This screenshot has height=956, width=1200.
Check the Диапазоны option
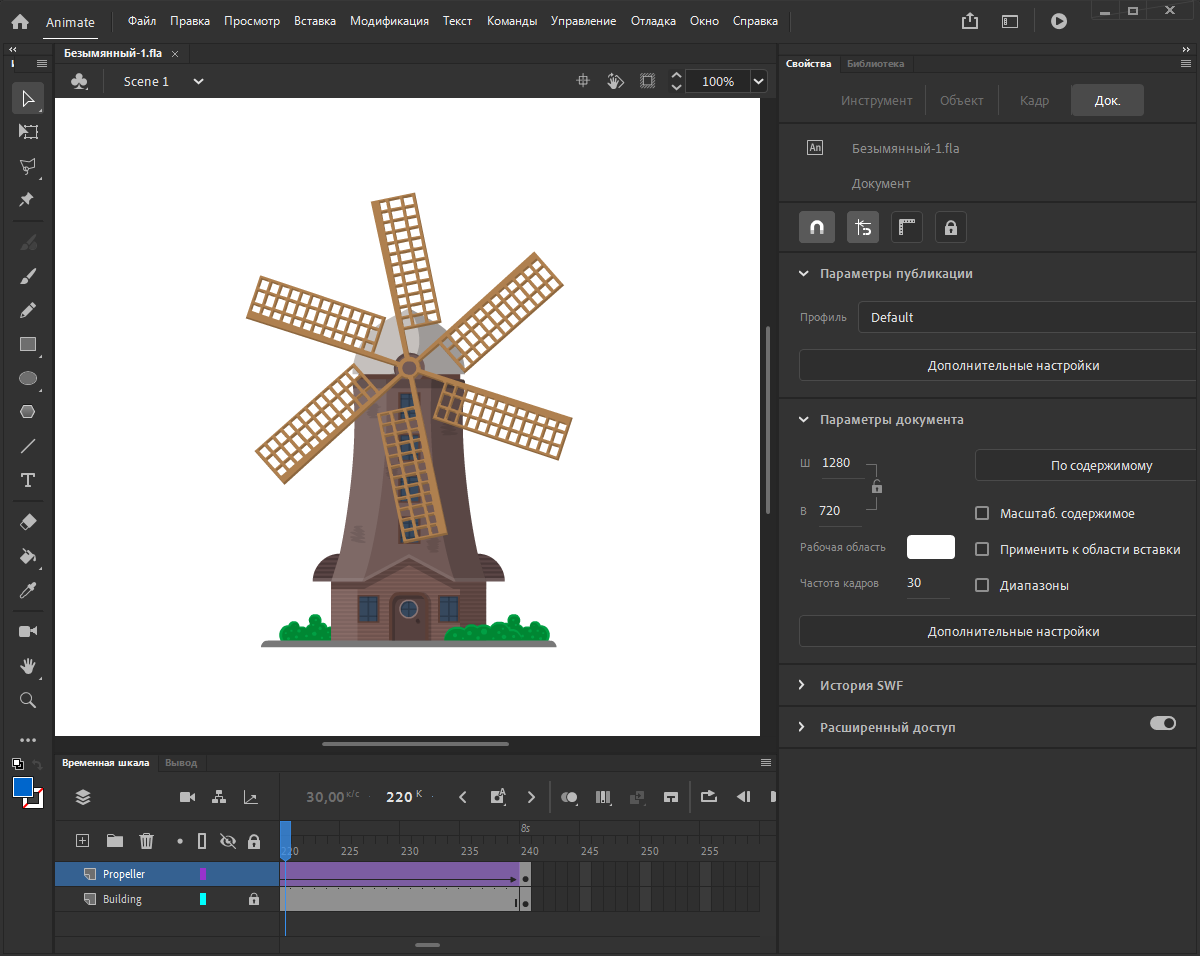(981, 585)
